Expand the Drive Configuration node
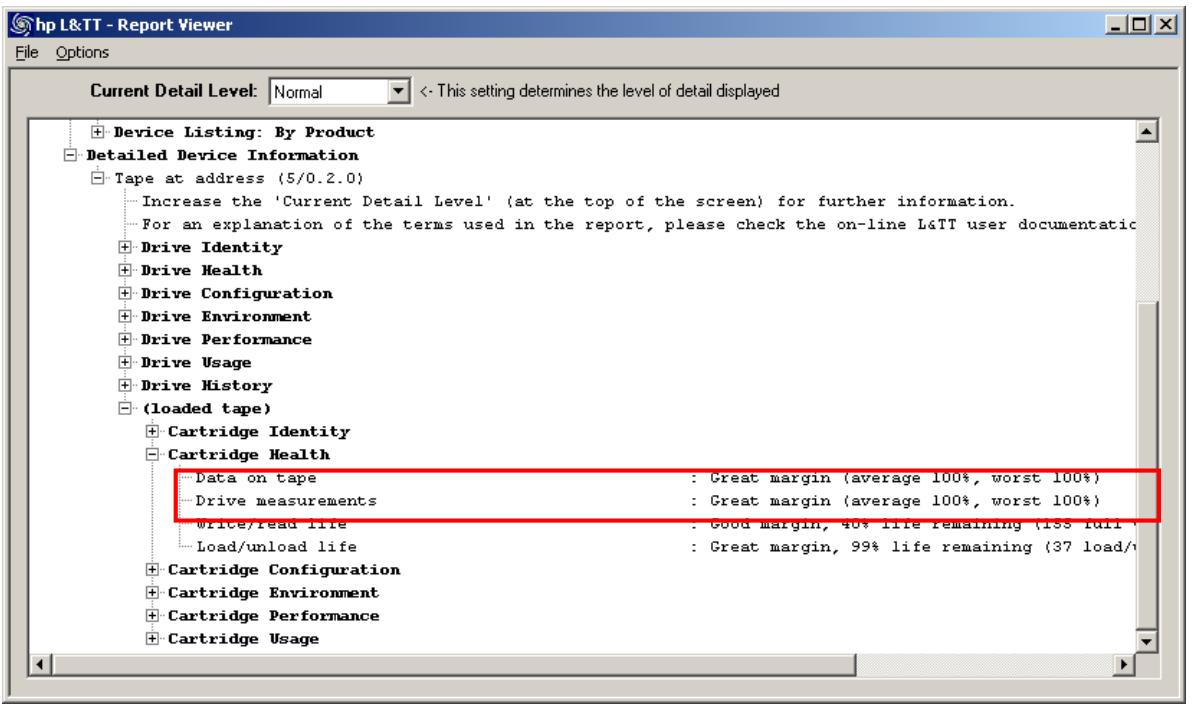The width and height of the screenshot is (1193, 709). pyautogui.click(x=125, y=293)
